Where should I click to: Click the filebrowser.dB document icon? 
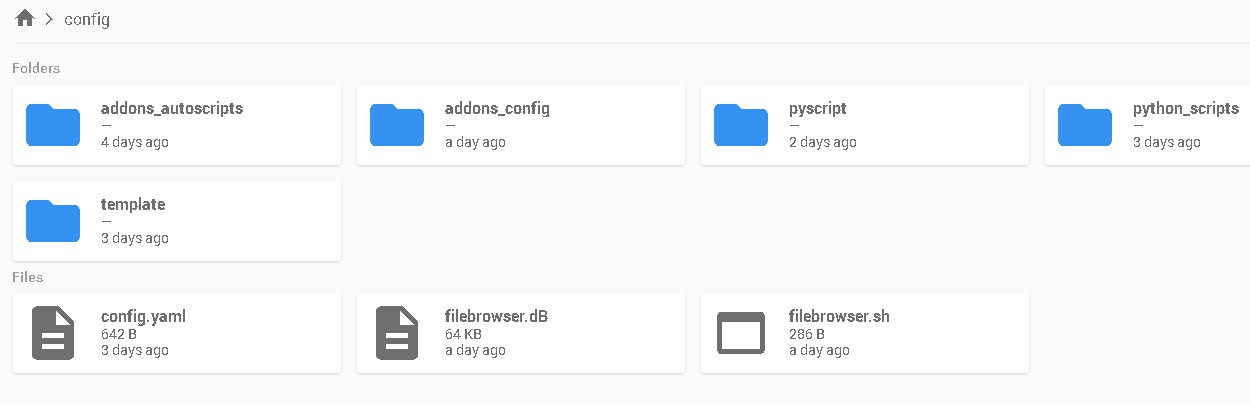tap(397, 333)
